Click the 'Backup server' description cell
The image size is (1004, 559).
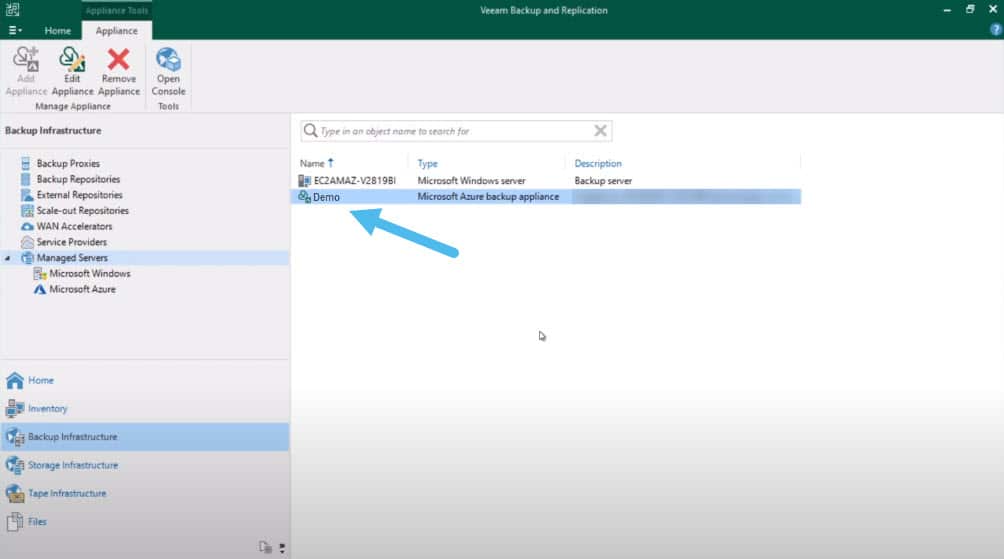[x=603, y=181]
